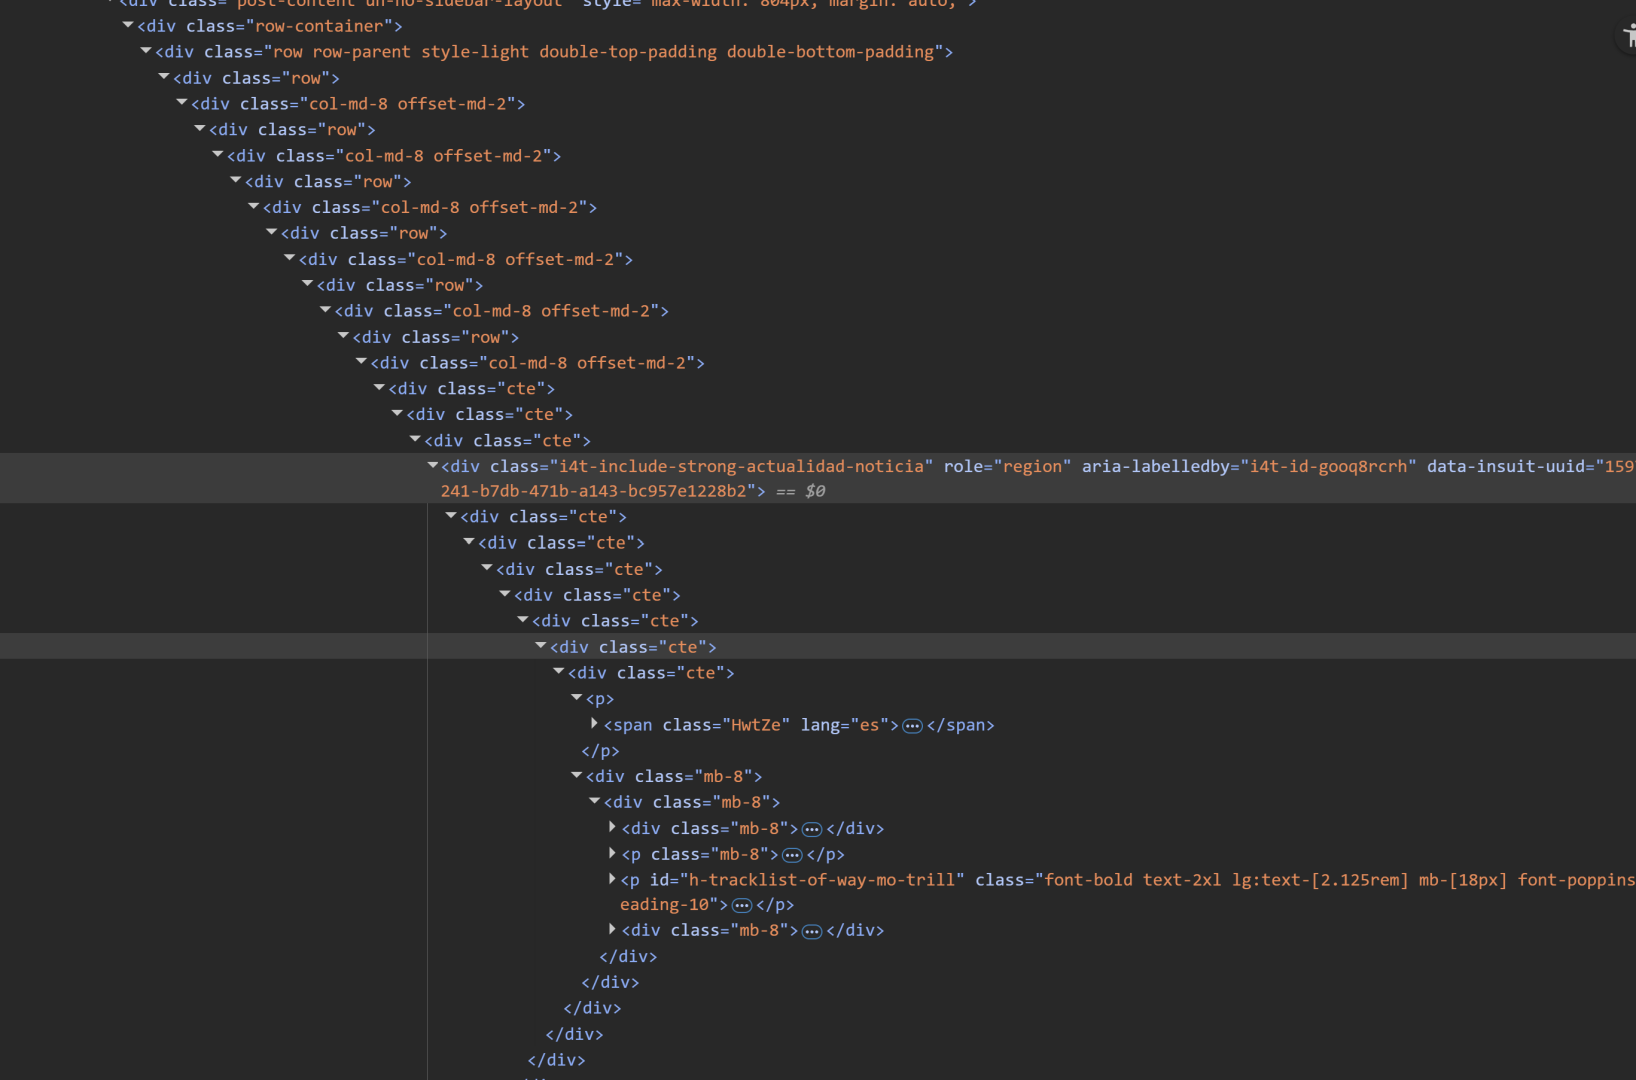Image resolution: width=1636 pixels, height=1080 pixels.
Task: Expand the p class mb-8 element
Action: point(612,854)
